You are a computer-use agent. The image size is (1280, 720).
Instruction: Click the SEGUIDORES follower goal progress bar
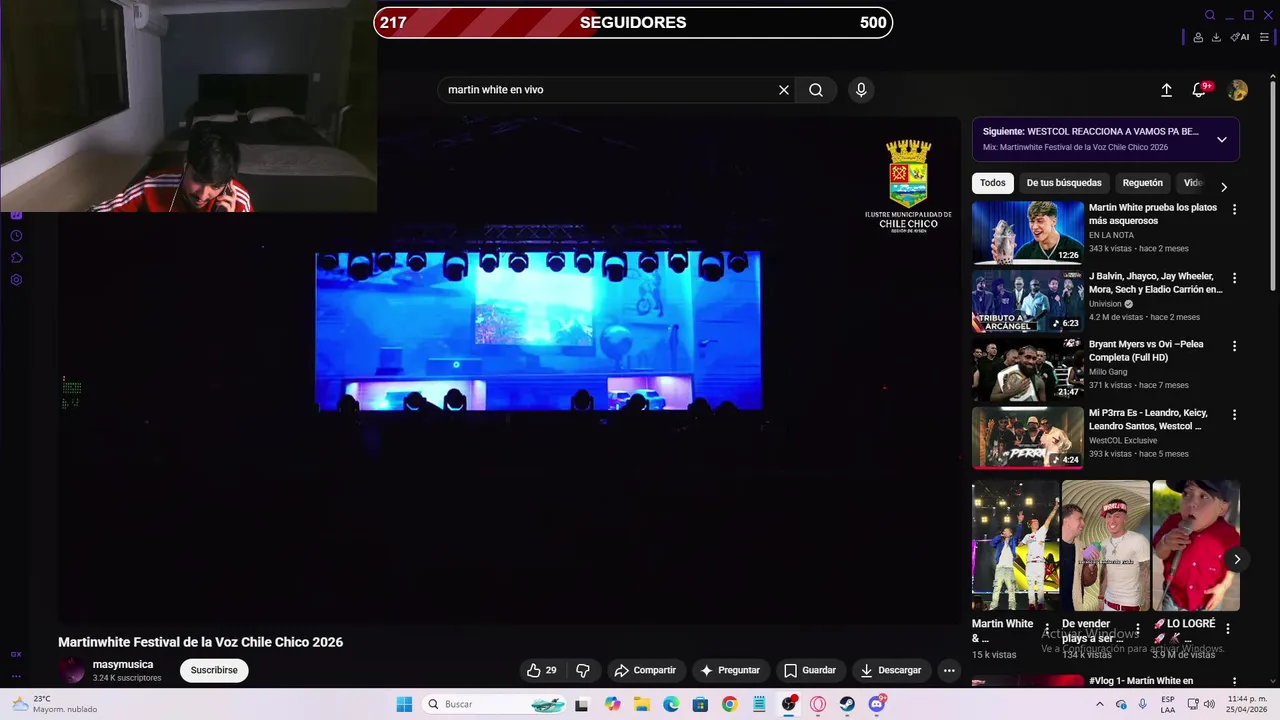pyautogui.click(x=633, y=22)
